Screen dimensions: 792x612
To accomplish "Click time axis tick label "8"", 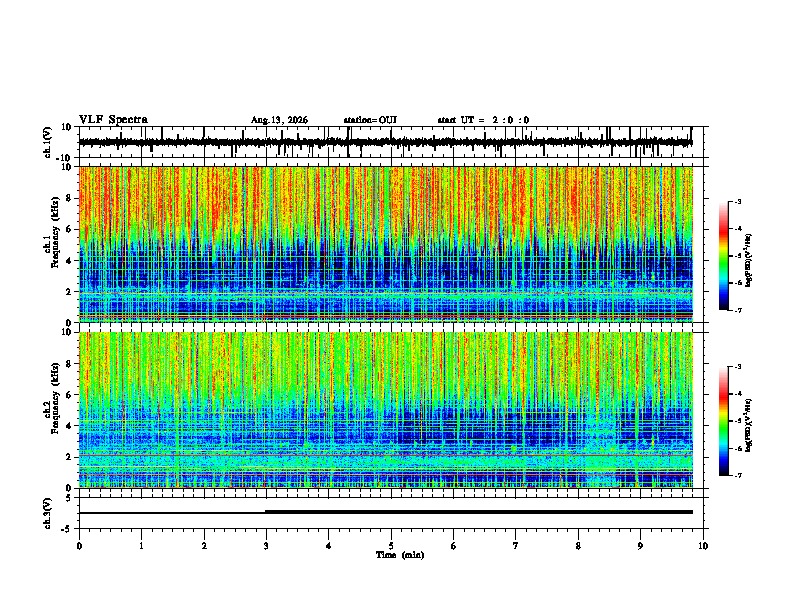I will tap(578, 546).
